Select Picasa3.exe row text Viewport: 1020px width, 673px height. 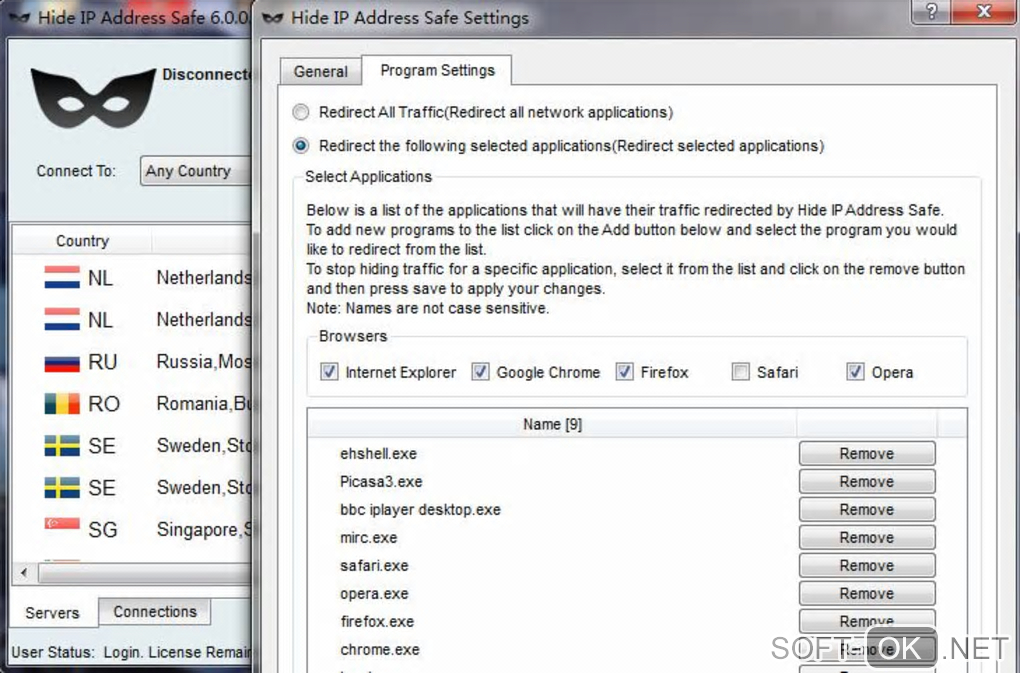click(x=381, y=481)
